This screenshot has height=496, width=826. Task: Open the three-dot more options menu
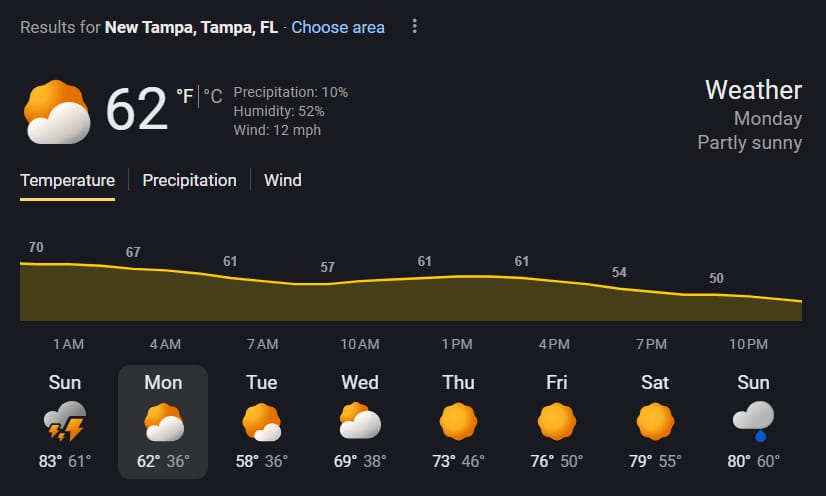pyautogui.click(x=415, y=27)
